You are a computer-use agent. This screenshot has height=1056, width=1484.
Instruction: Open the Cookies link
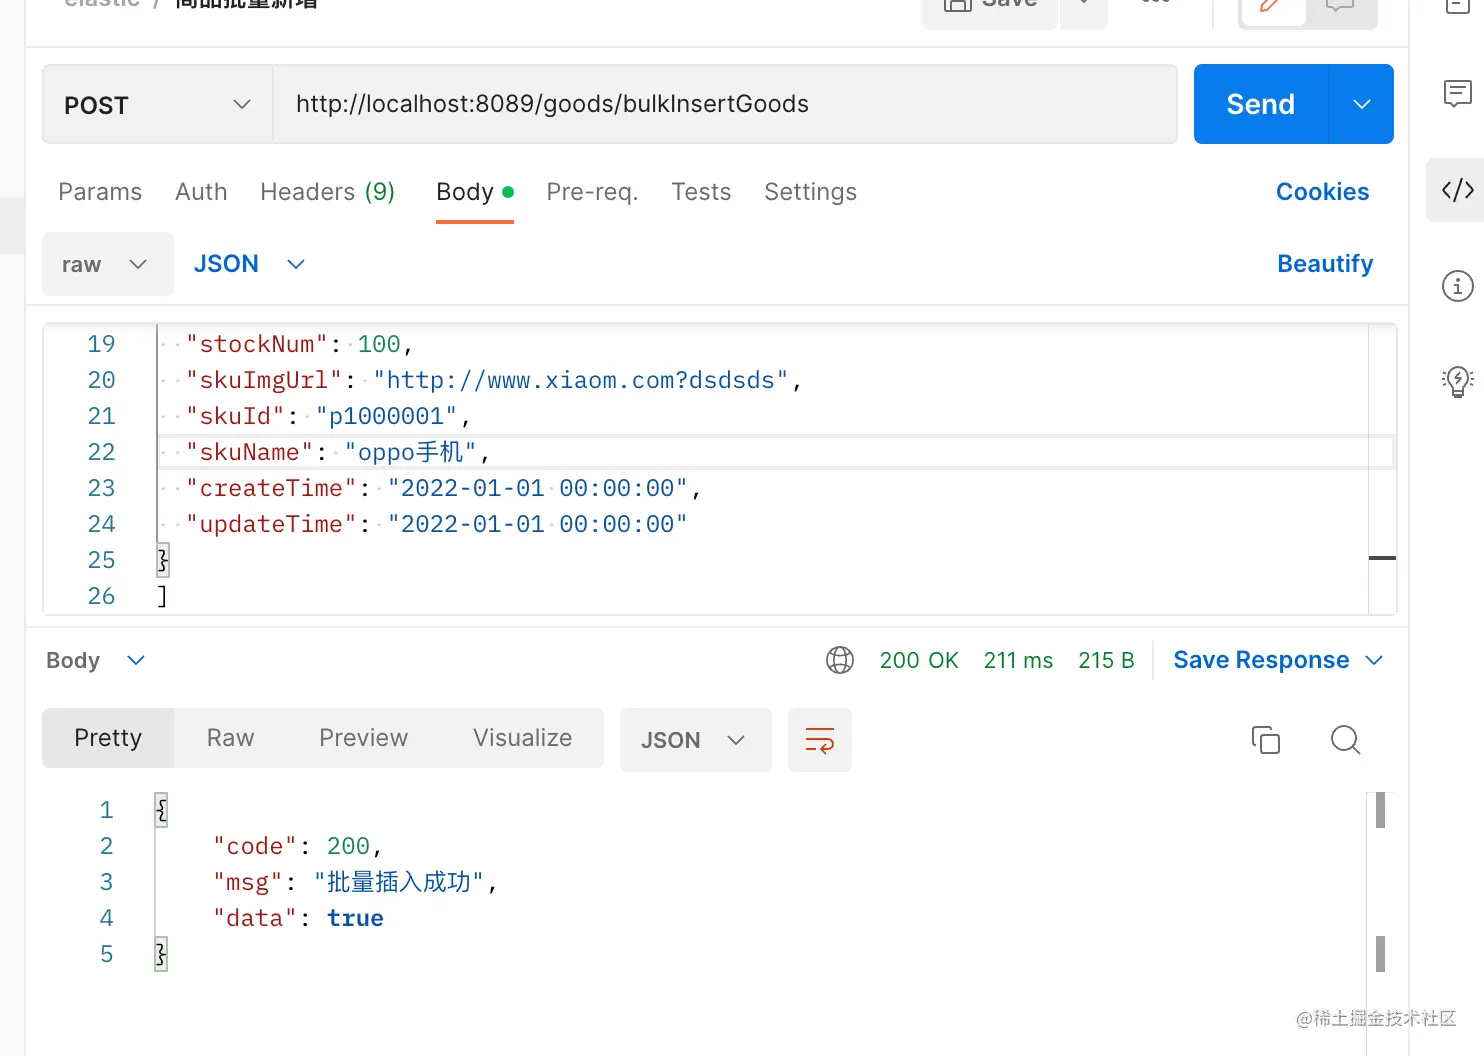click(1322, 192)
